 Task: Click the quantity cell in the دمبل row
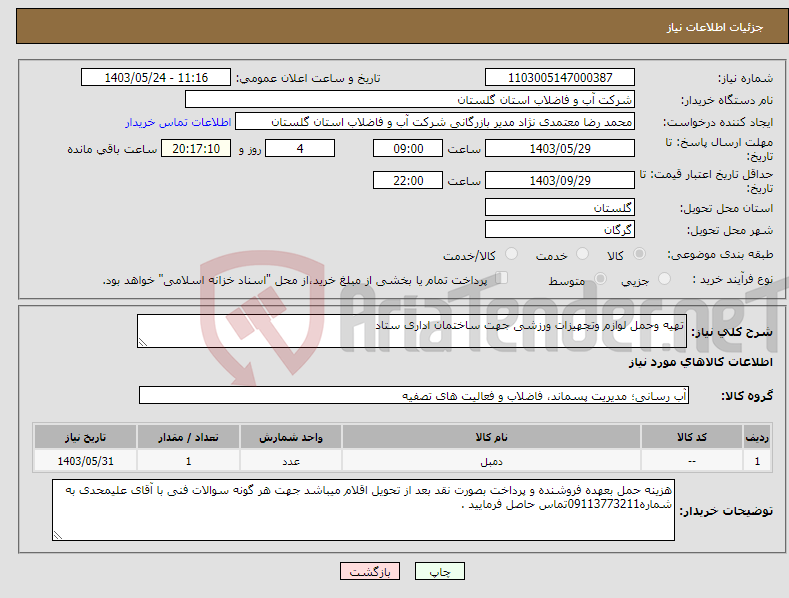(188, 461)
